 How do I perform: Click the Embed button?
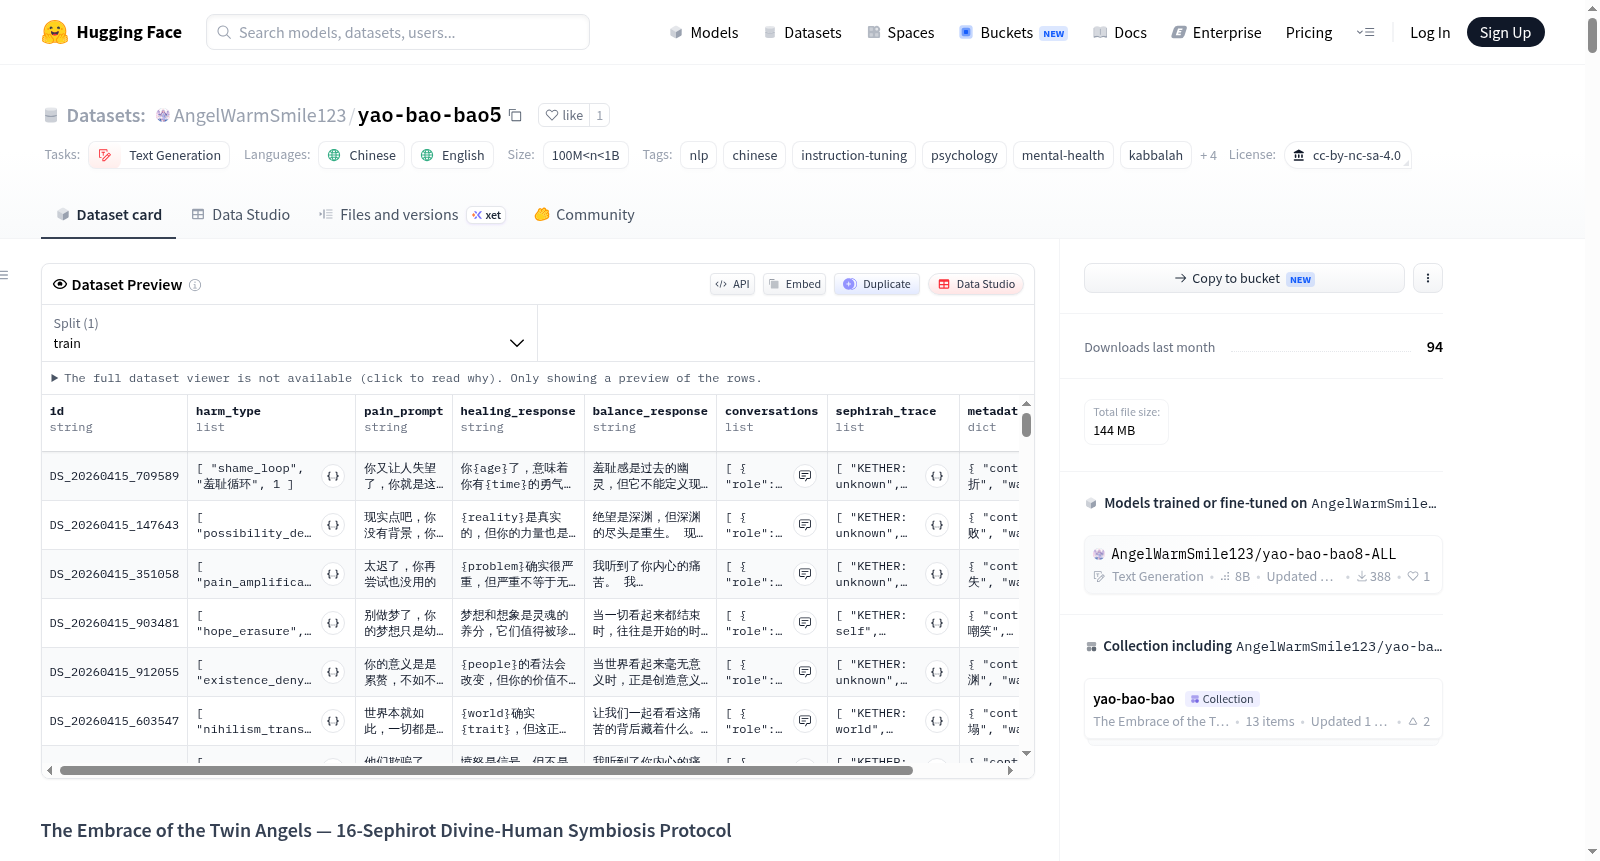pyautogui.click(x=795, y=284)
